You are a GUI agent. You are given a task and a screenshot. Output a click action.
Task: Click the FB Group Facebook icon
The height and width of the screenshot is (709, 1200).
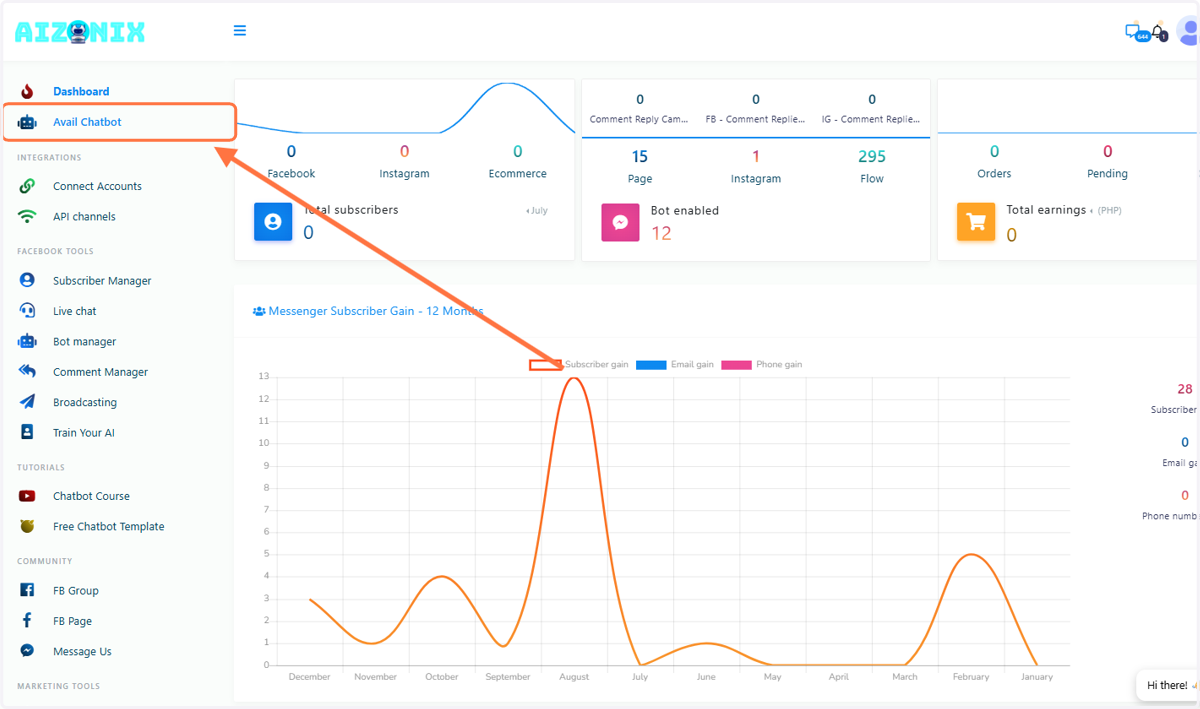coord(27,591)
